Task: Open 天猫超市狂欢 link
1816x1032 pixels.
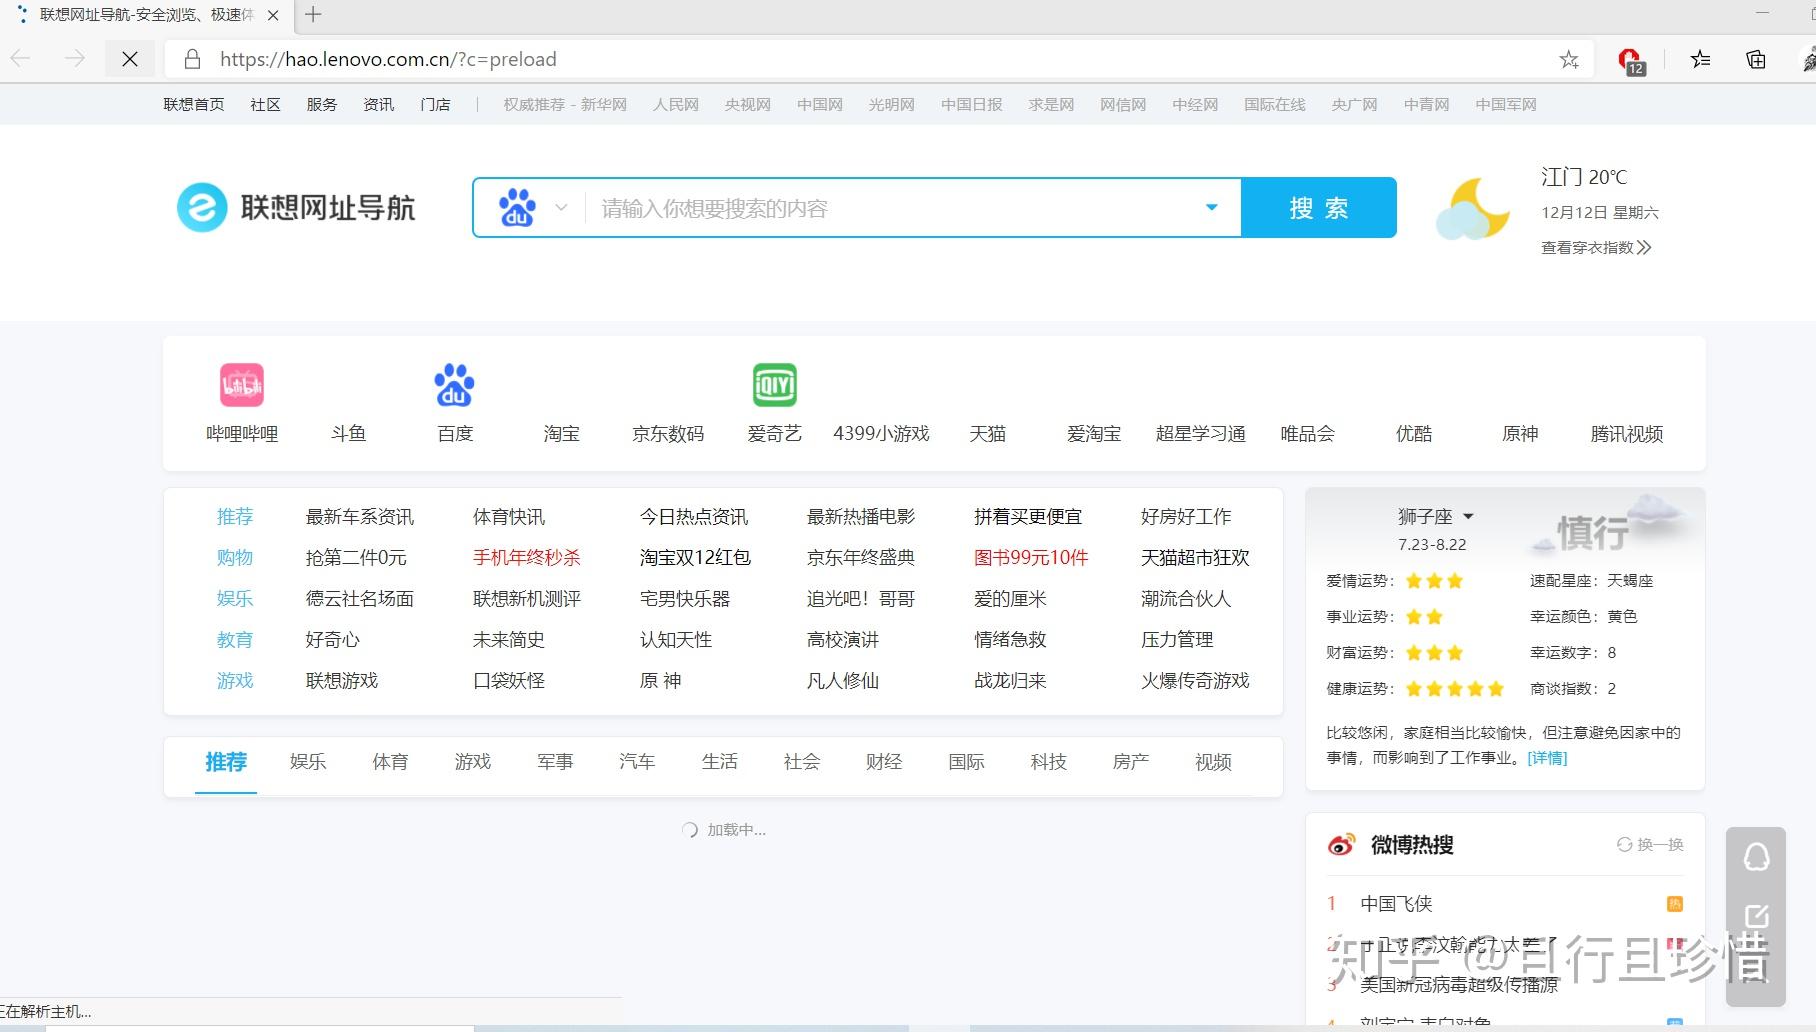Action: 1195,557
